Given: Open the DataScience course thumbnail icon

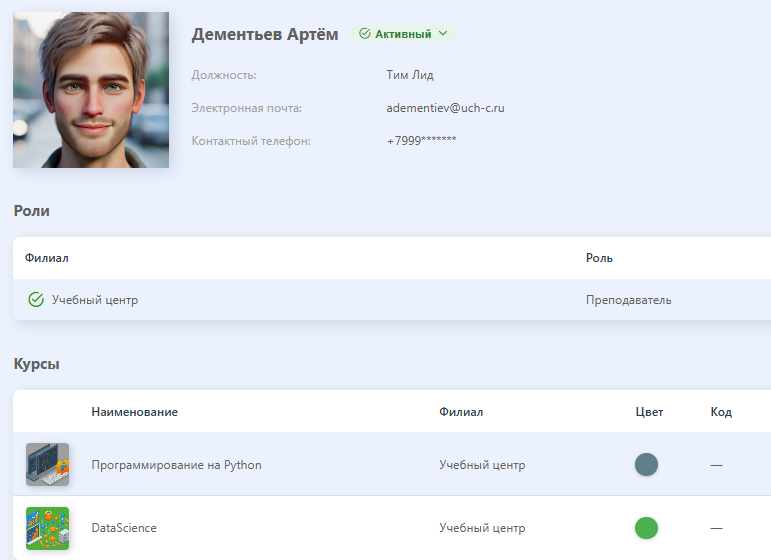Looking at the screenshot, I should (x=48, y=528).
